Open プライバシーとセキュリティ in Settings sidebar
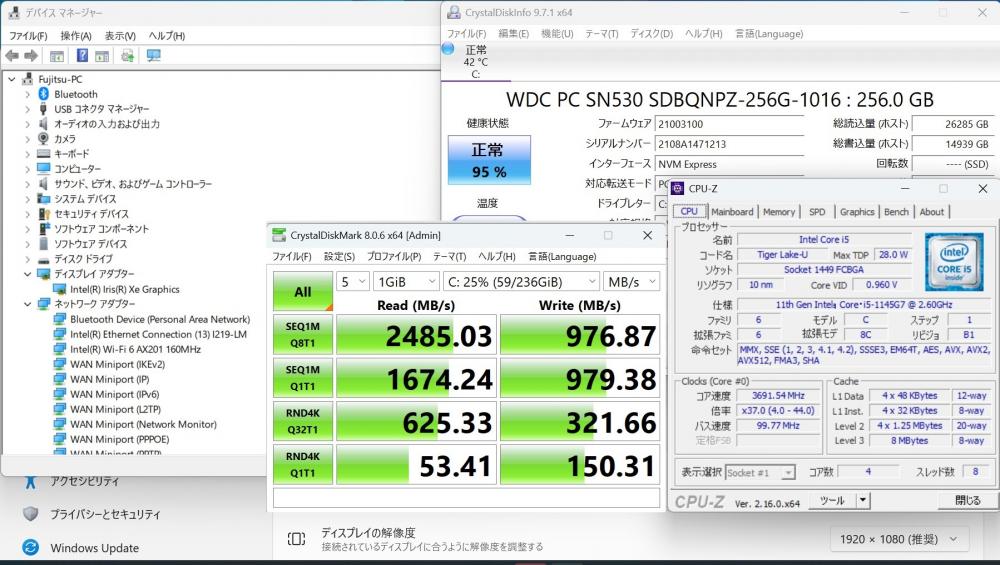The width and height of the screenshot is (1000, 565). (105, 514)
